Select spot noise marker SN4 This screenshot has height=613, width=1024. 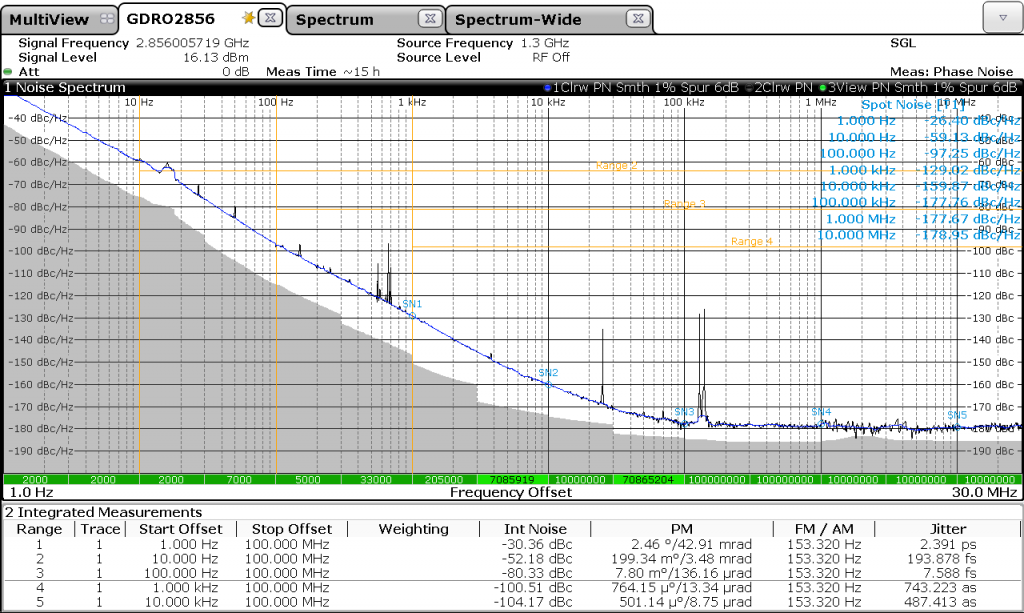click(x=821, y=412)
